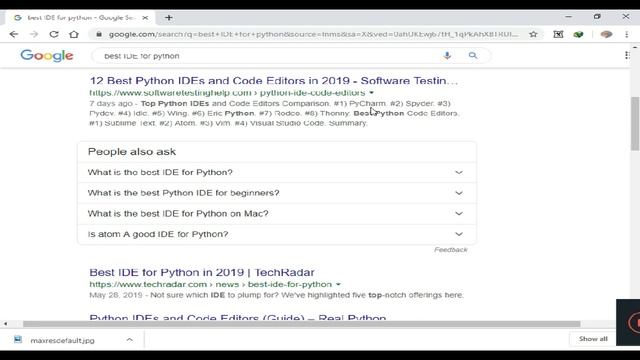Click the maxresdefault.jpg file icon in downloads bar
Image resolution: width=640 pixels, height=360 pixels.
18,340
